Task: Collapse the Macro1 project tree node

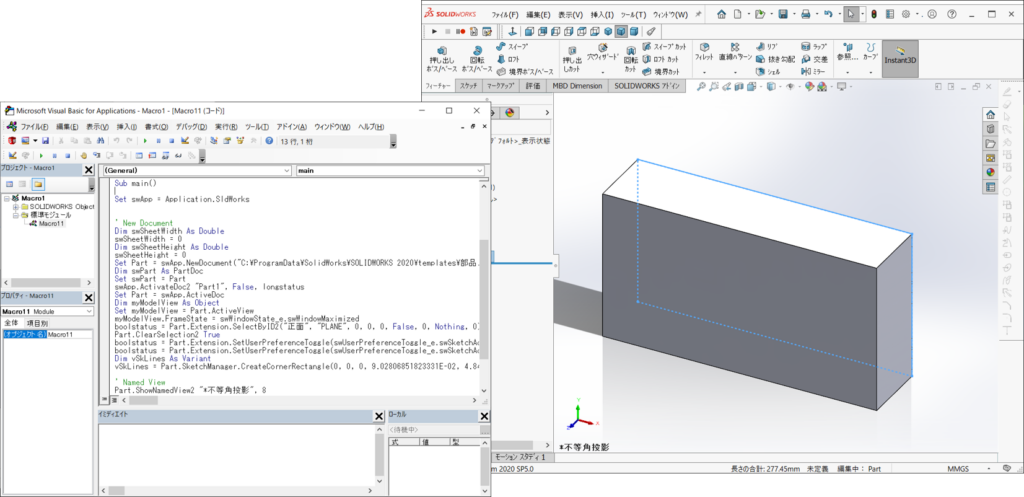Action: pos(7,198)
